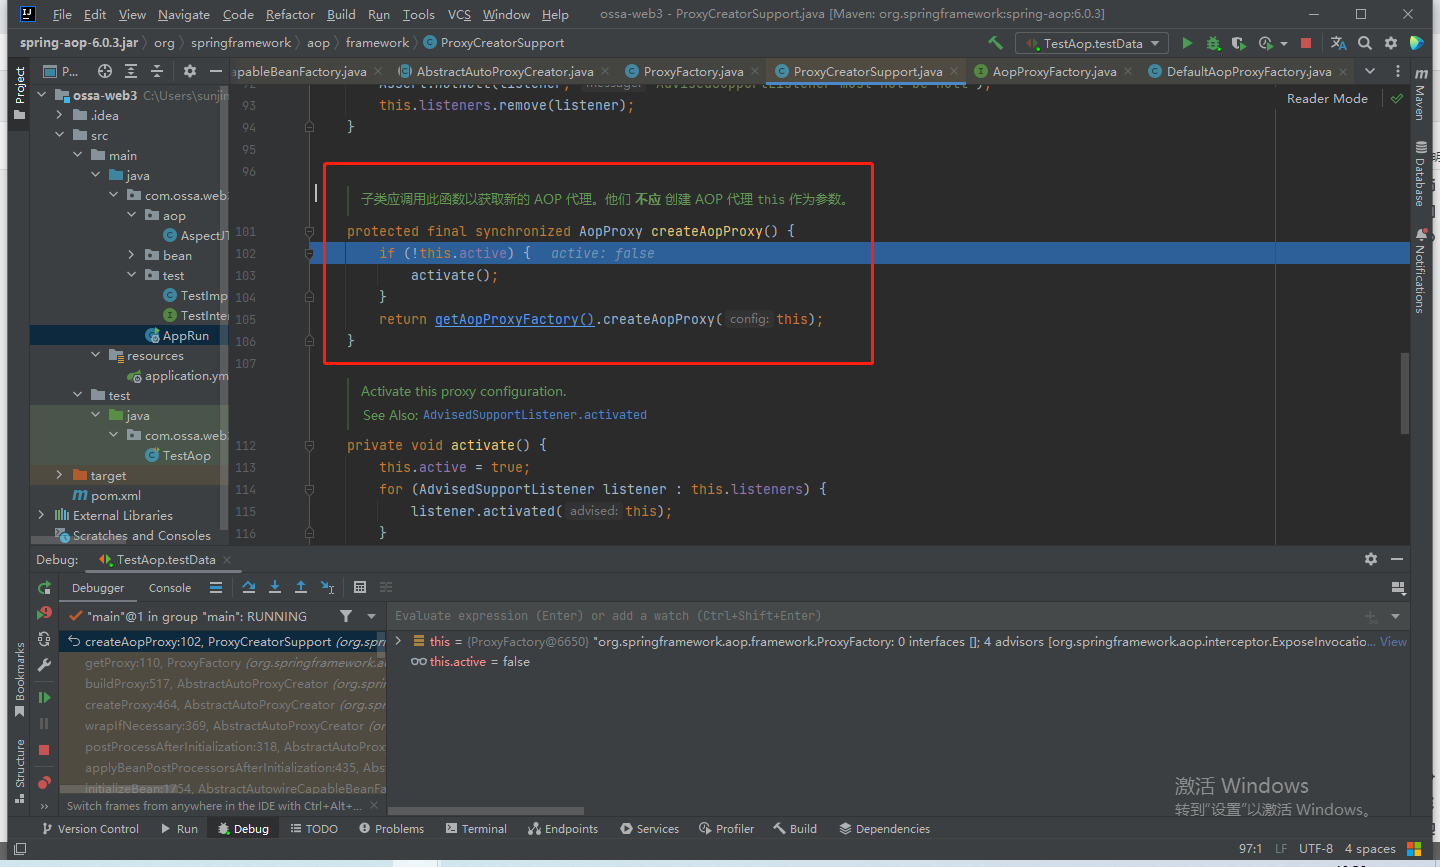Image resolution: width=1440 pixels, height=867 pixels.
Task: Toggle Threads view icon beside the Console tab
Action: 216,588
